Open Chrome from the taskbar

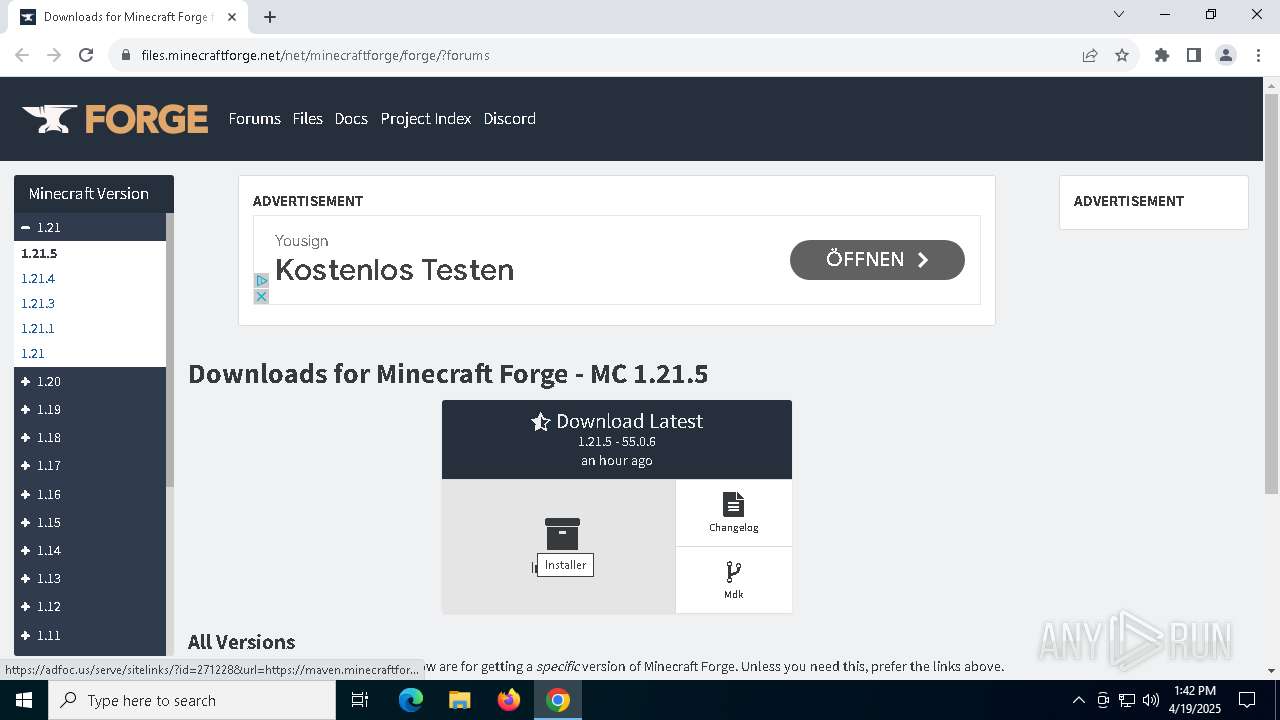[558, 700]
